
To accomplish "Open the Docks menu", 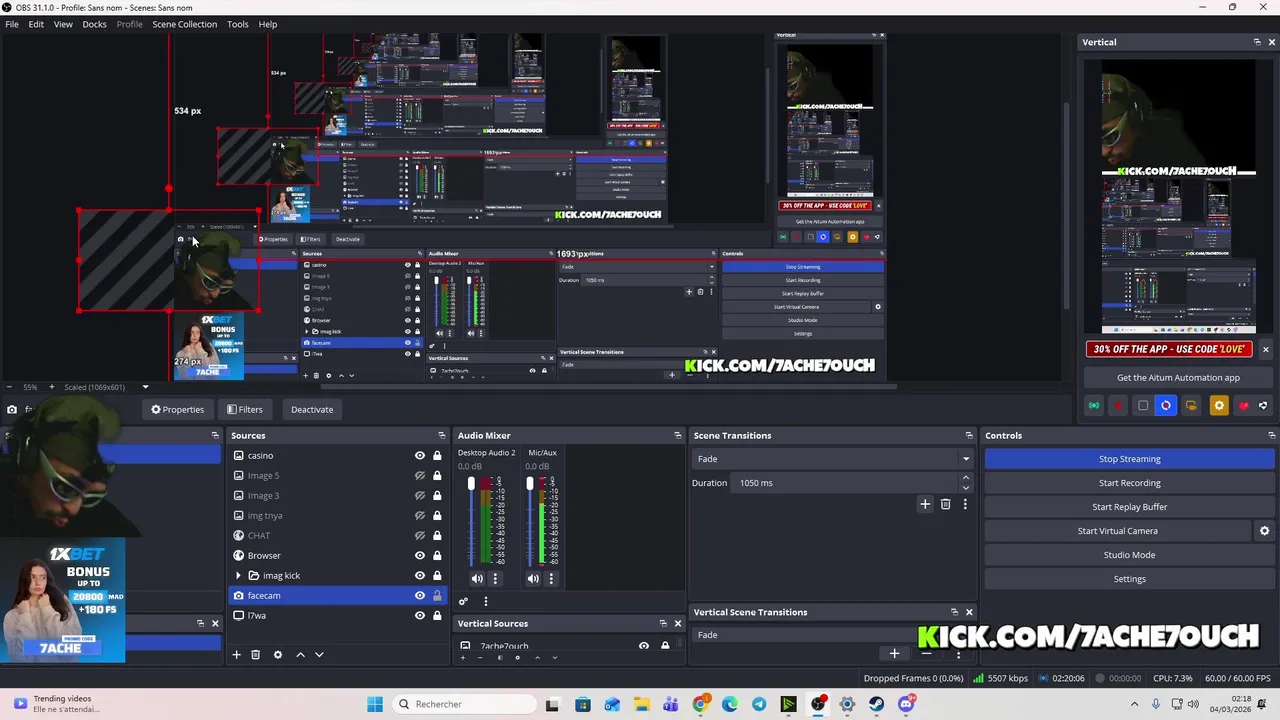I will click(x=94, y=24).
